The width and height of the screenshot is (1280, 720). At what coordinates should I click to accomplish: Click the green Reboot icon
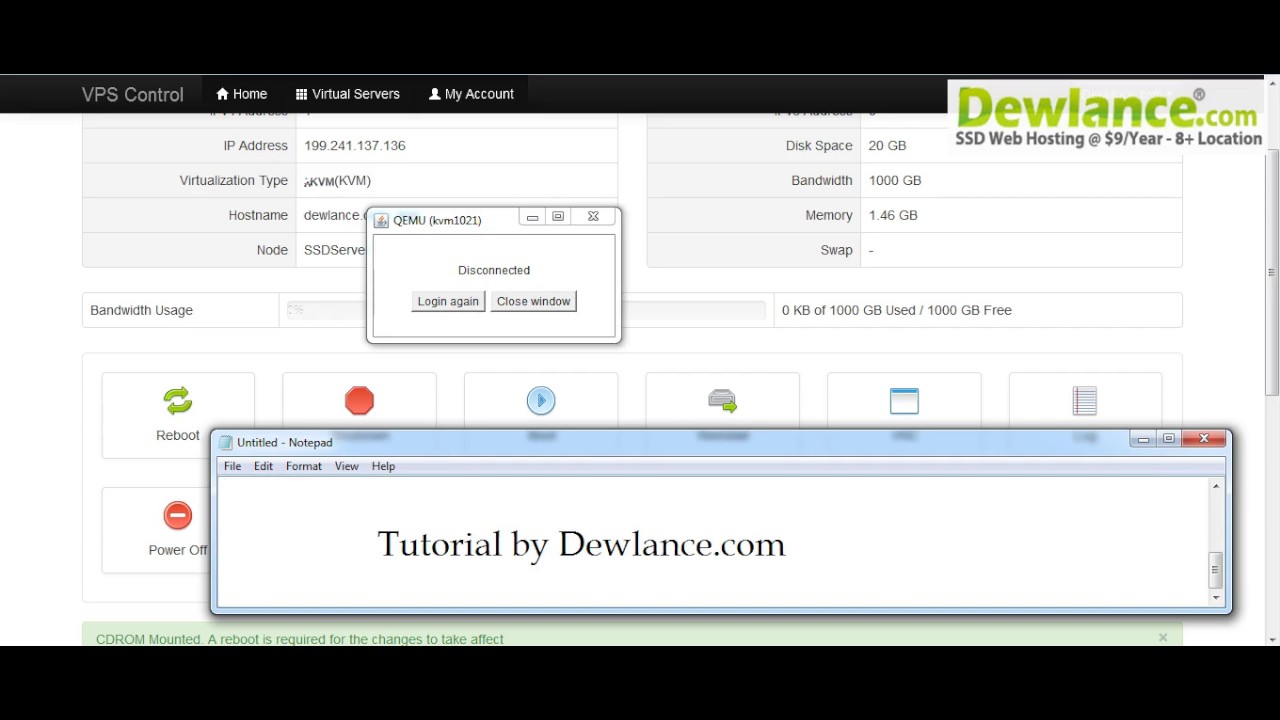[178, 401]
